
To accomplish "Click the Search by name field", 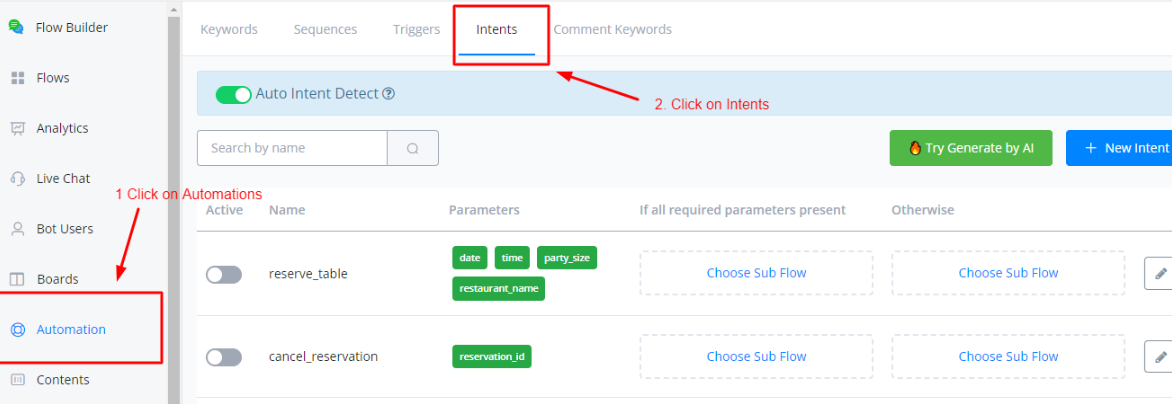I will coord(292,148).
